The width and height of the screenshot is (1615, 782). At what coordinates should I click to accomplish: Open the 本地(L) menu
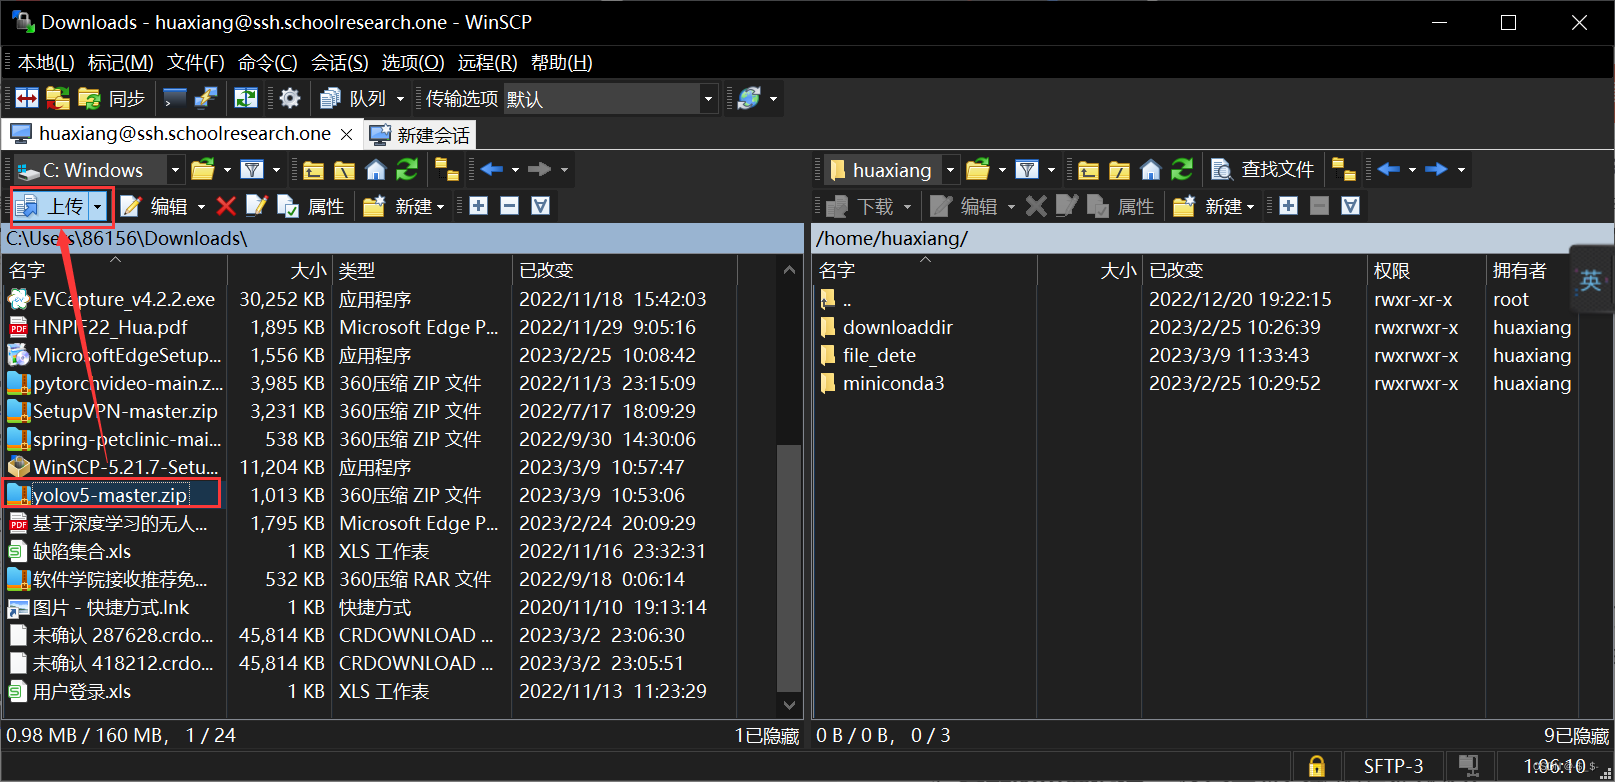[46, 63]
